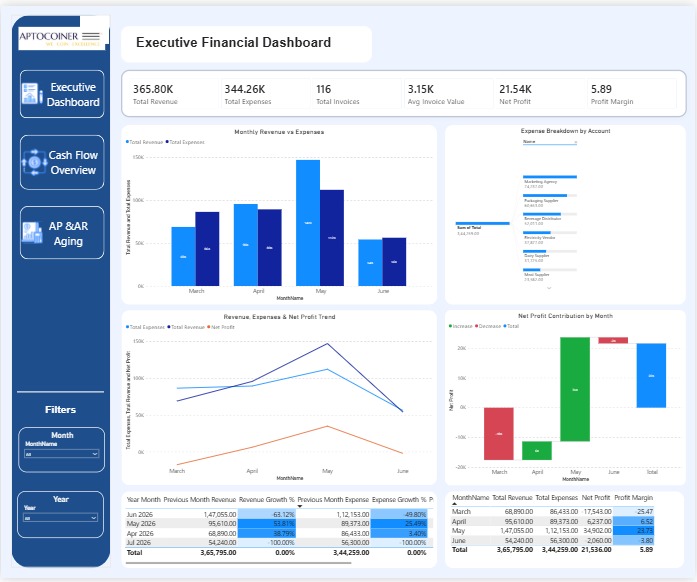Viewport: 697px width, 582px height.
Task: Click the horizontal scrollbar under growth table
Action: tap(238, 563)
